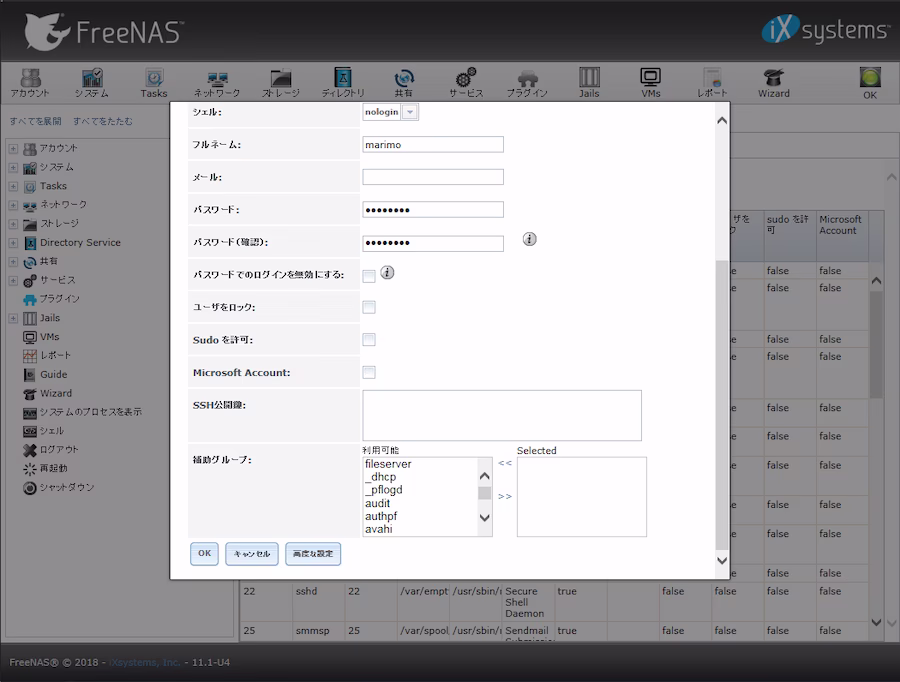Expand Tasks node in sidebar tree
The image size is (900, 682).
point(13,186)
